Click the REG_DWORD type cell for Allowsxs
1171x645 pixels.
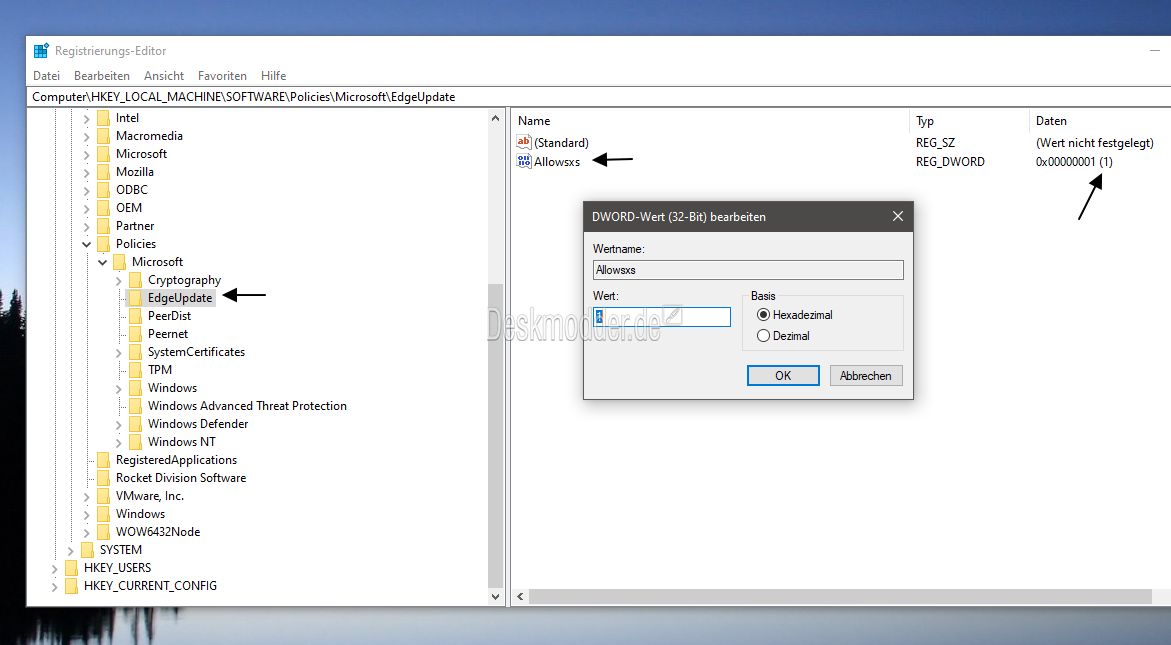pos(950,161)
